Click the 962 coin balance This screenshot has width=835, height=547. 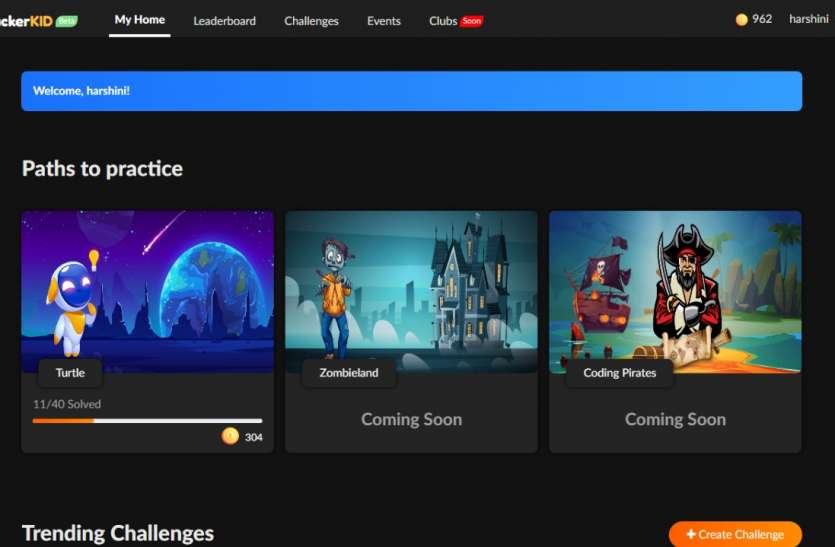pos(762,19)
